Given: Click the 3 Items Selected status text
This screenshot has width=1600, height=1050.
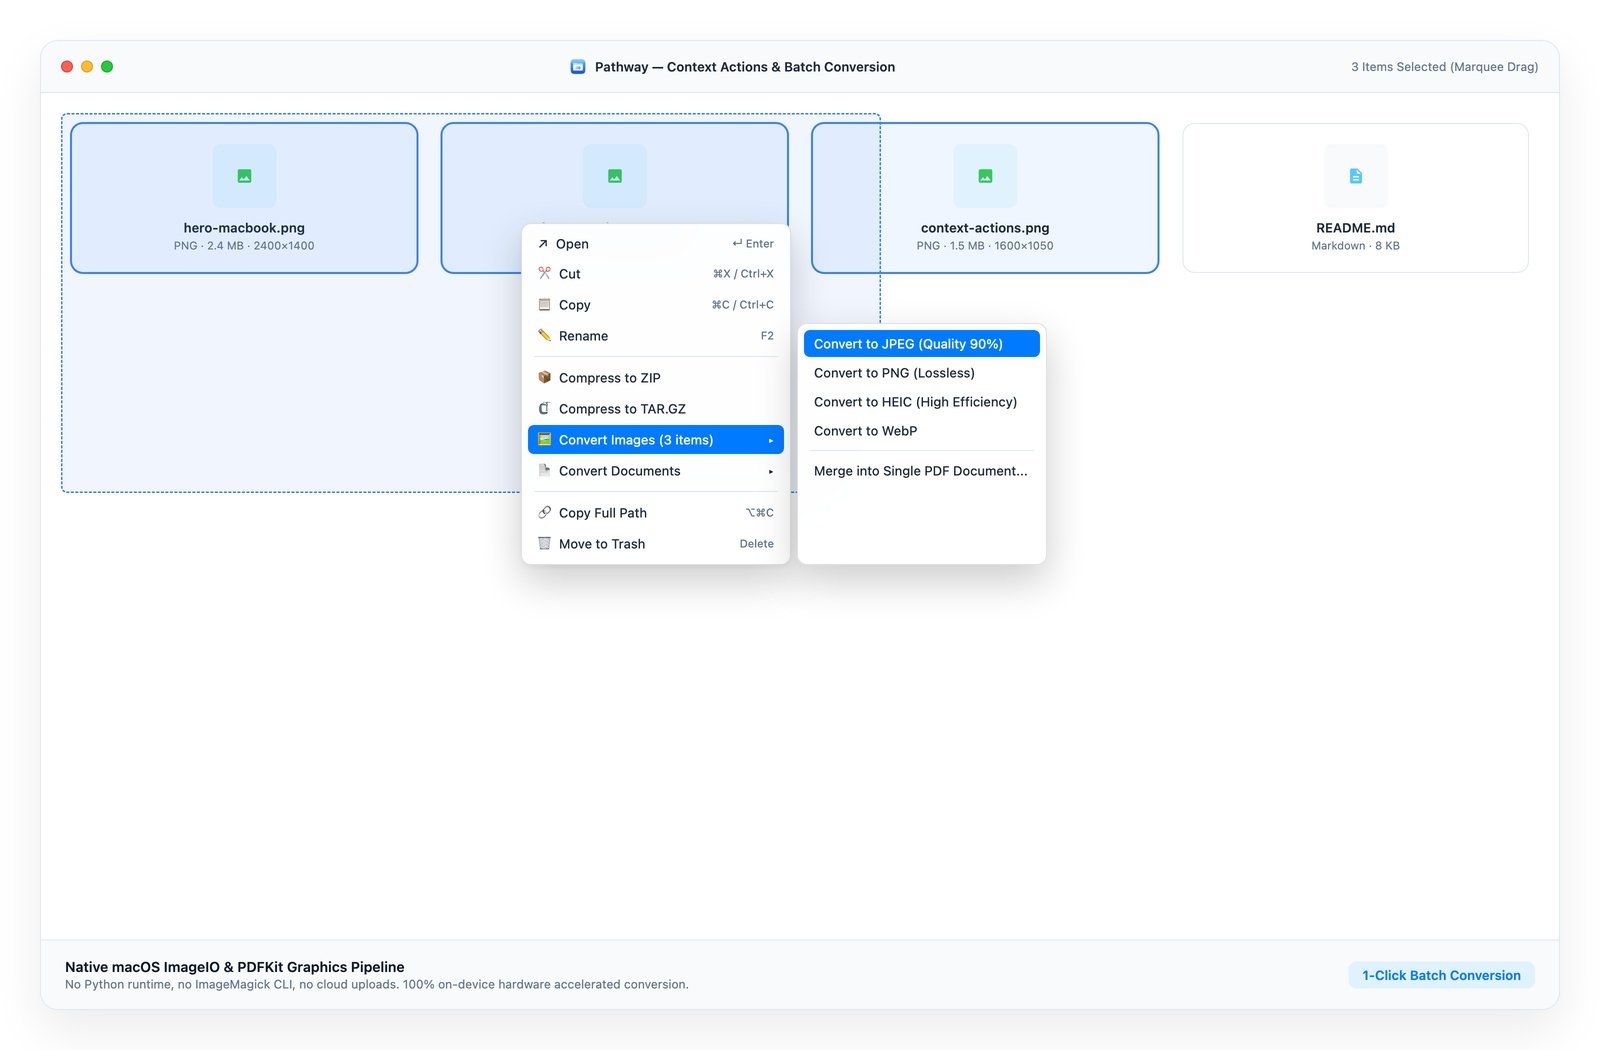Looking at the screenshot, I should click(1444, 67).
